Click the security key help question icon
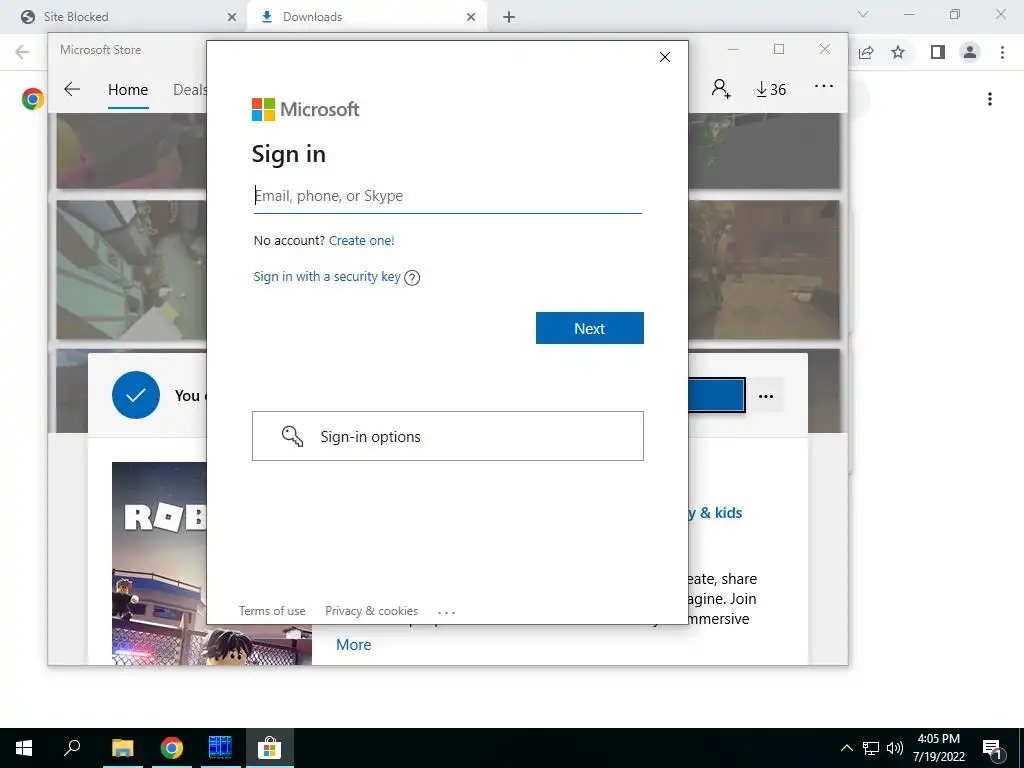 coord(412,278)
